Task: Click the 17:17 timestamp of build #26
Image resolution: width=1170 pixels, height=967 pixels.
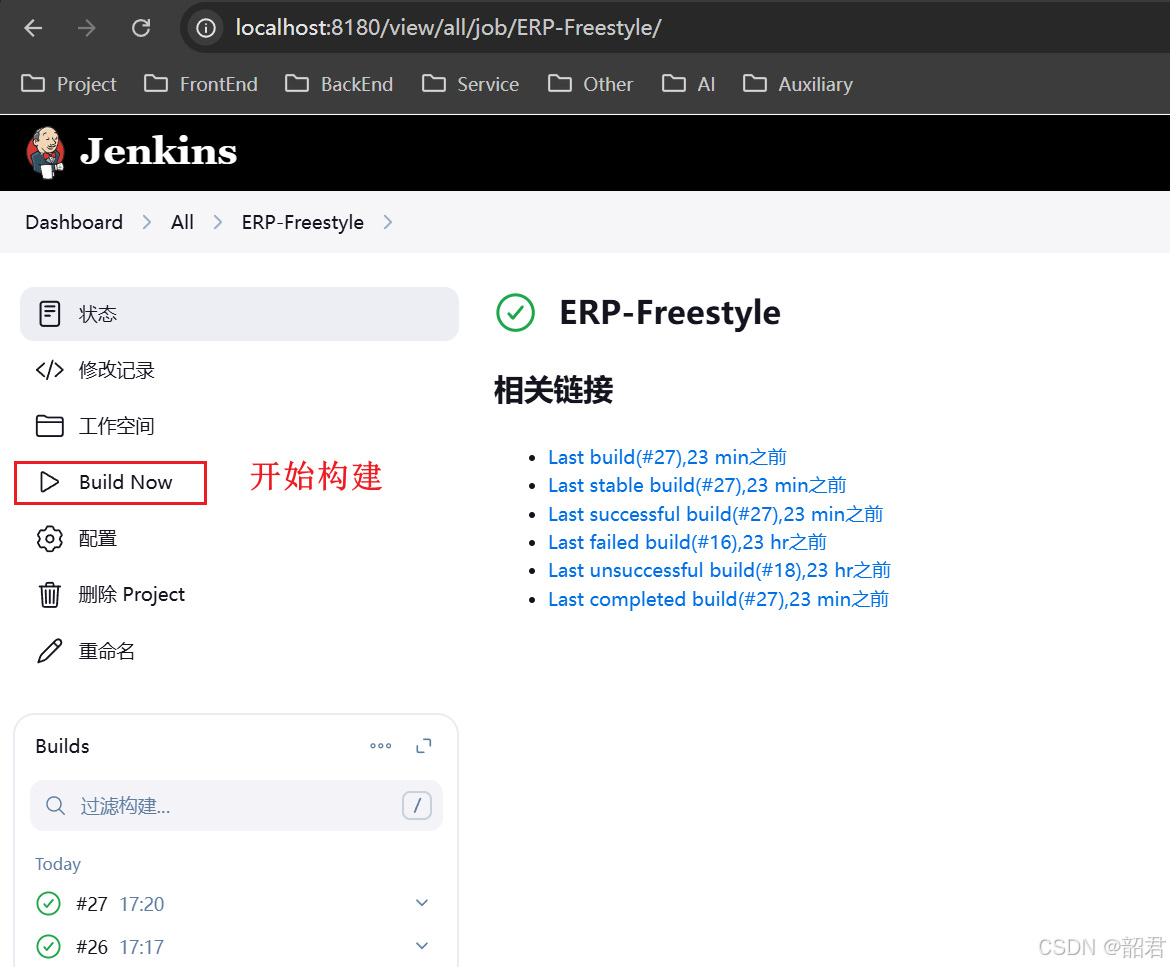Action: (x=142, y=947)
